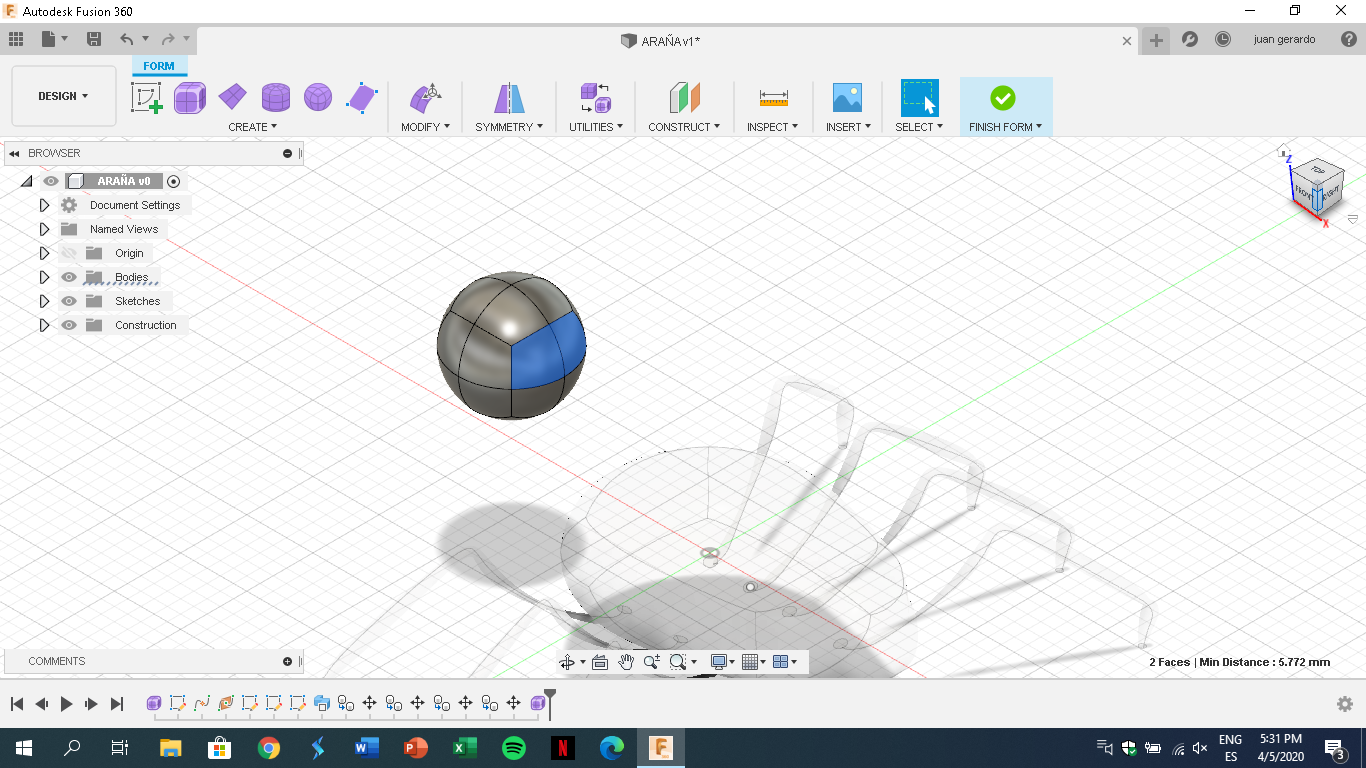The width and height of the screenshot is (1366, 768).
Task: Hide the Construction folder in the browser
Action: tap(69, 325)
